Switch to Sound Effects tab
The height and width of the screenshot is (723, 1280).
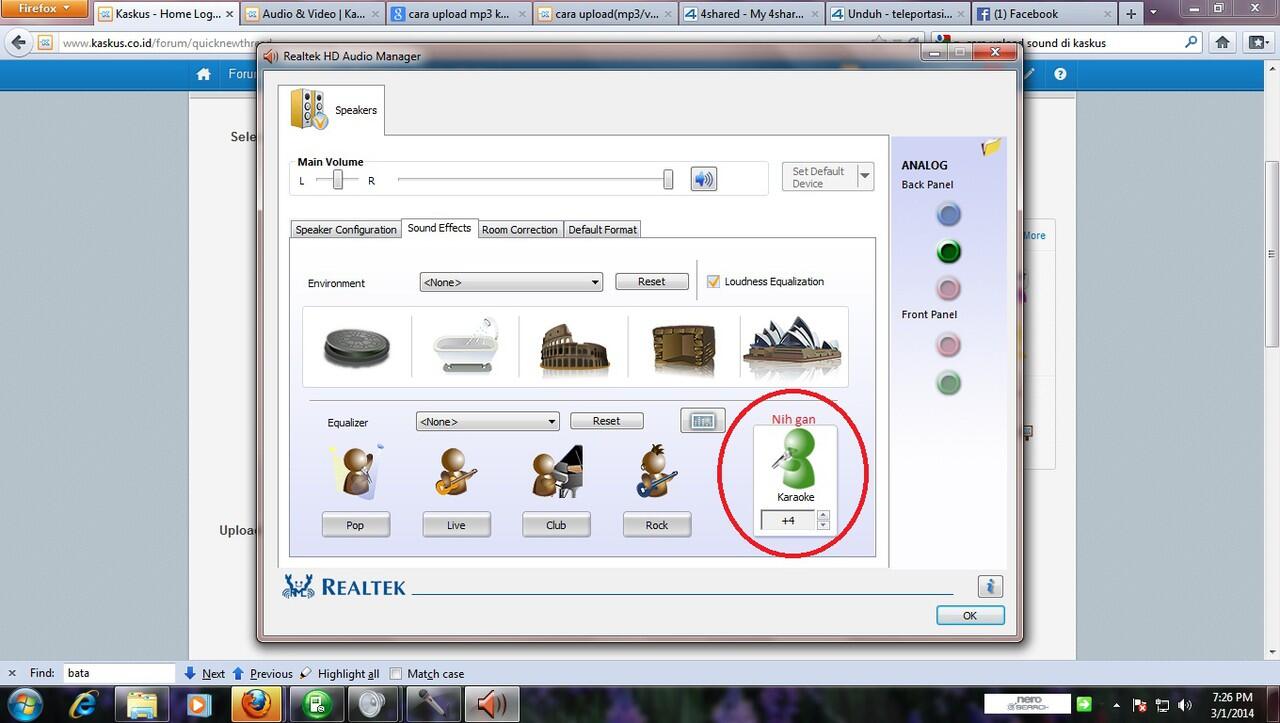pos(439,228)
